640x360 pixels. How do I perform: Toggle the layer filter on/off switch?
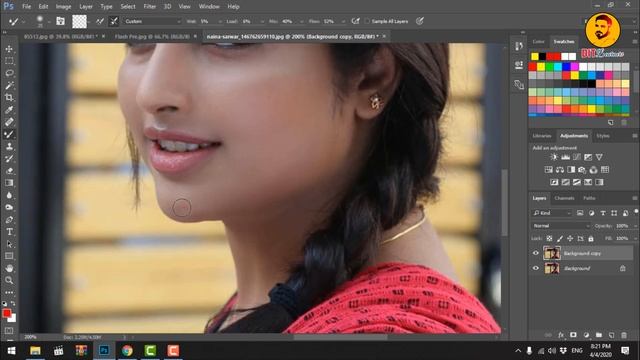pyautogui.click(x=636, y=211)
